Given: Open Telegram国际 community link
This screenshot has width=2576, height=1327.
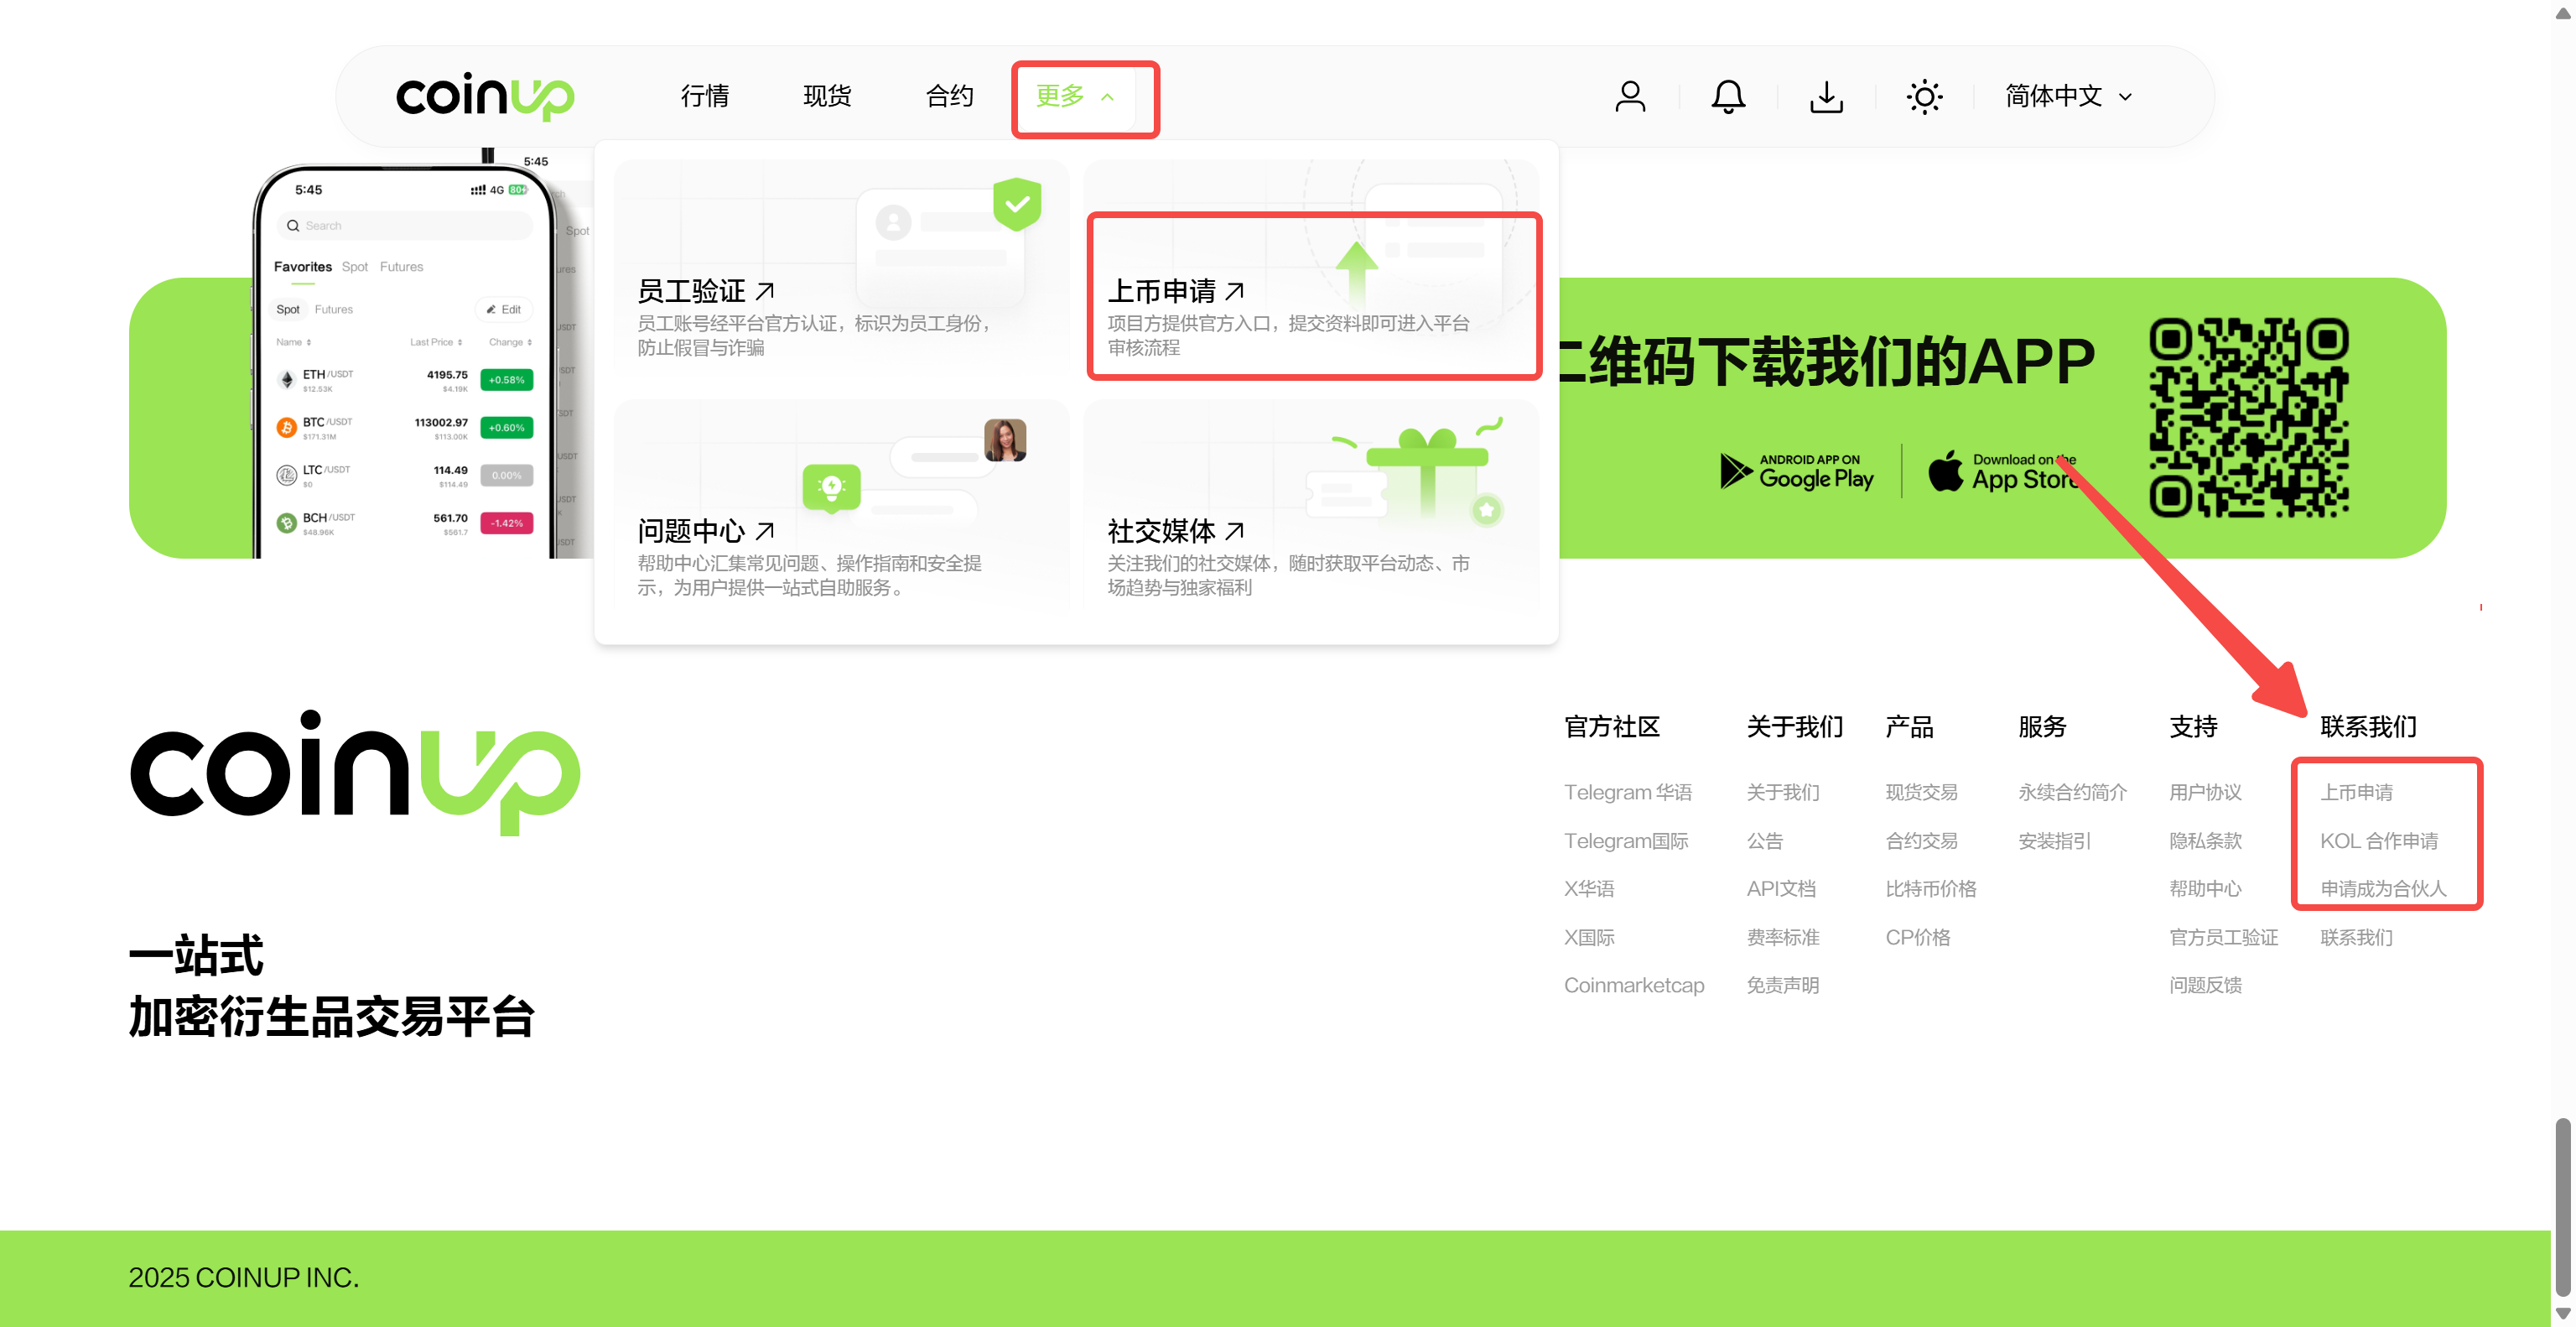Looking at the screenshot, I should coord(1626,841).
